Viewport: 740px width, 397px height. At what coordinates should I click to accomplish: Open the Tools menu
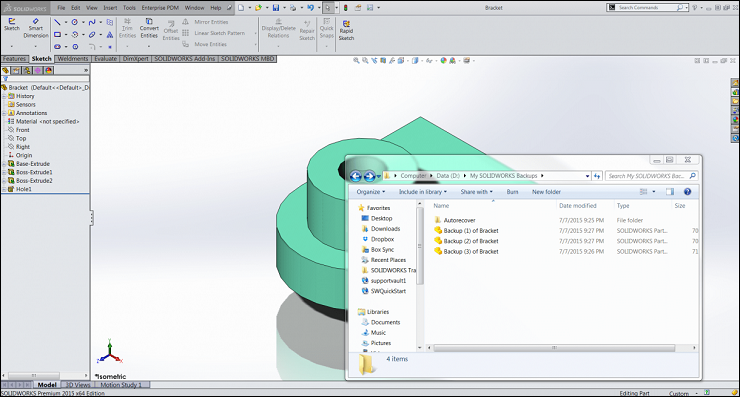point(129,8)
